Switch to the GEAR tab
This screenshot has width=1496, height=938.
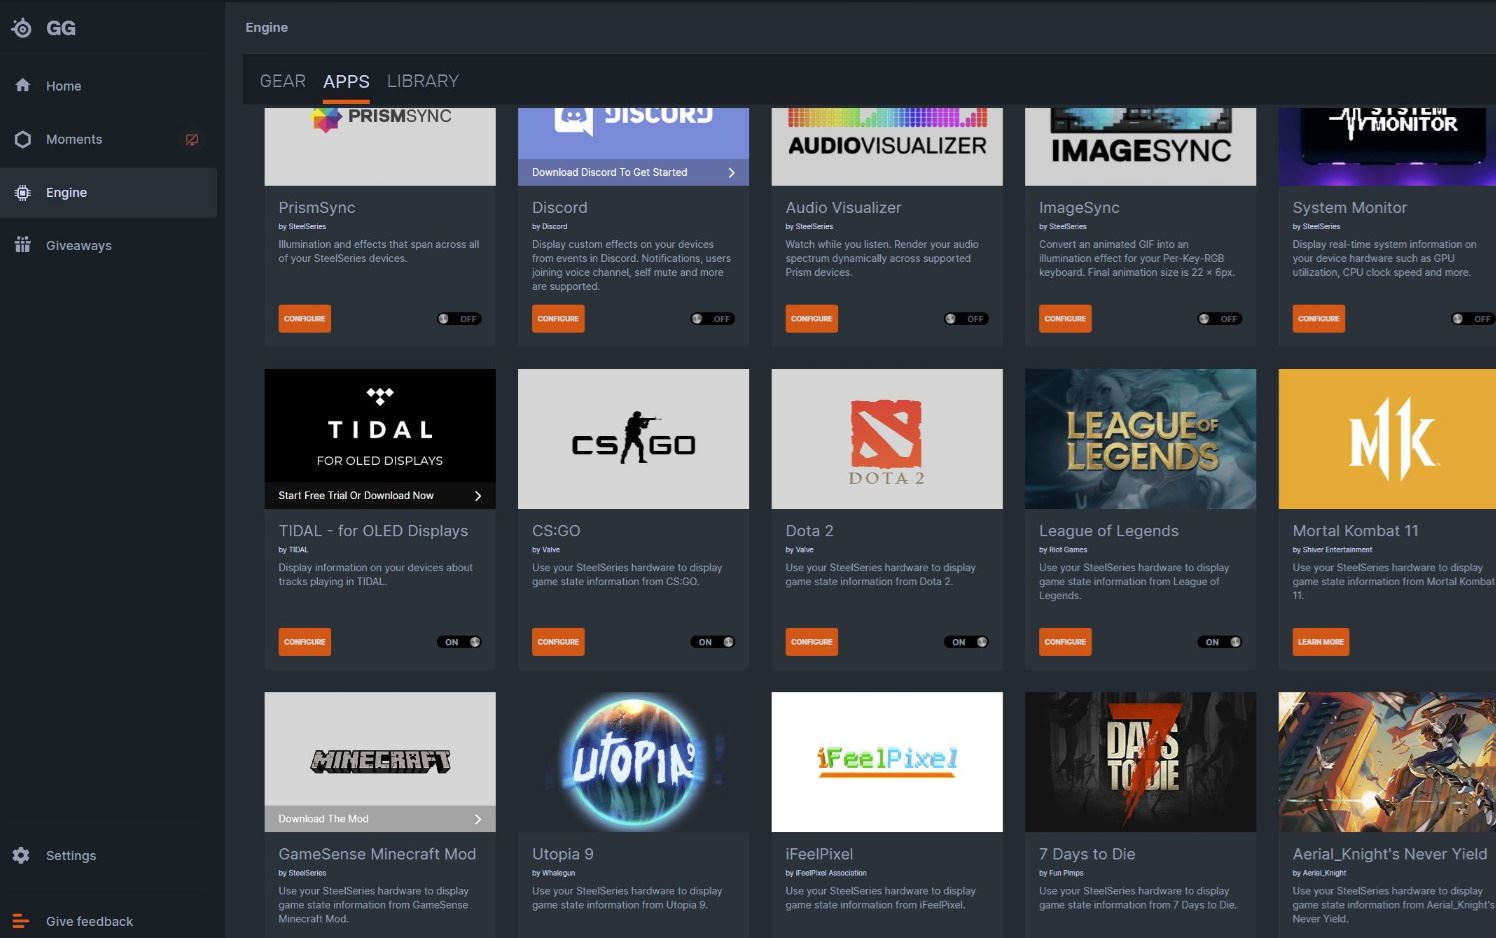[x=283, y=81]
